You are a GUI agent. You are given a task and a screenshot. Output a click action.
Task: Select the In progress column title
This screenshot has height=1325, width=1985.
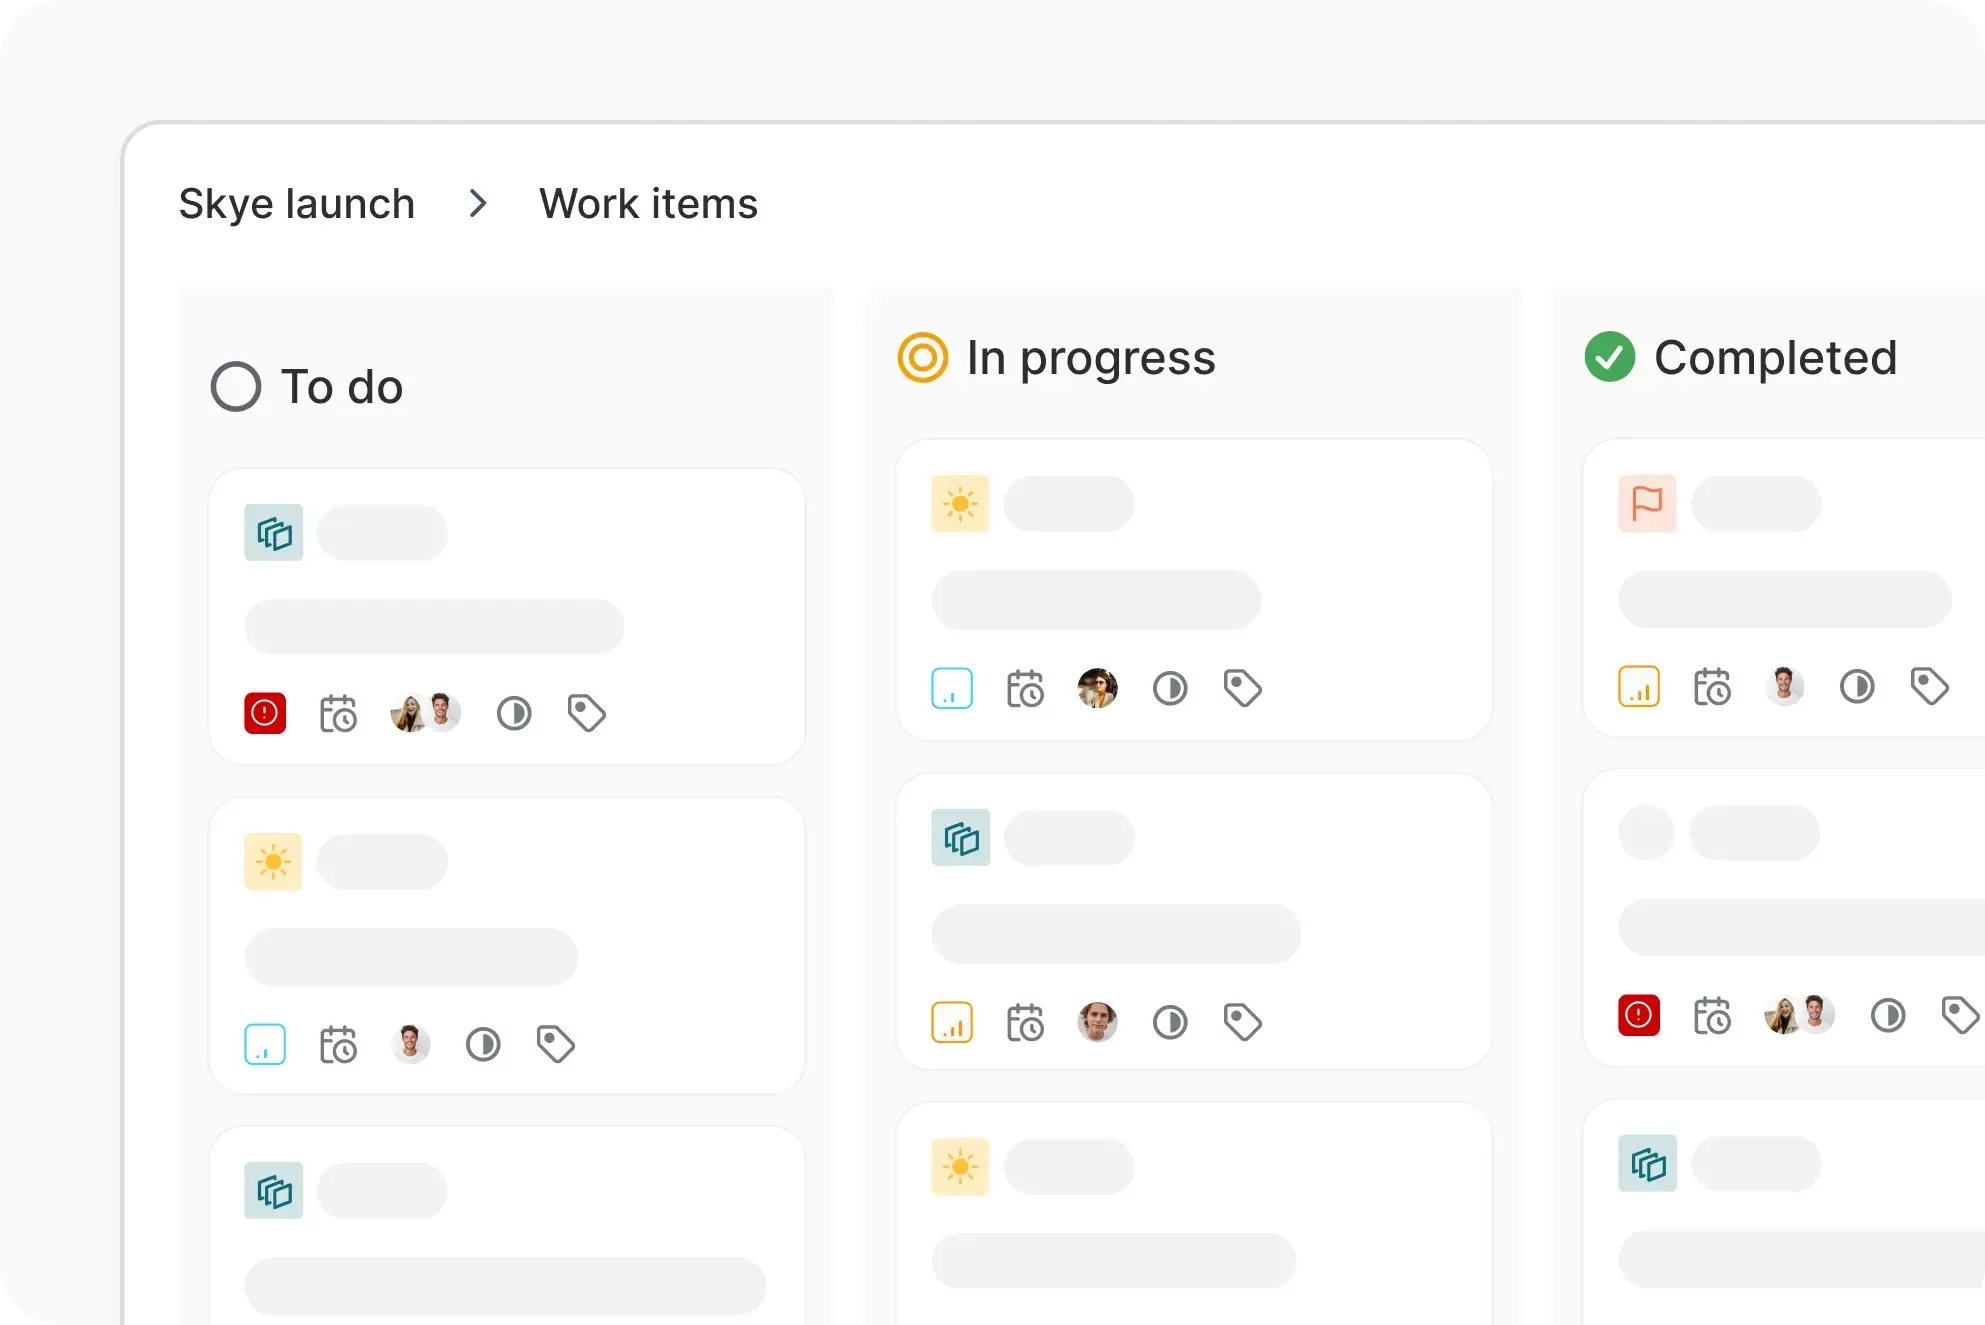pyautogui.click(x=1090, y=357)
